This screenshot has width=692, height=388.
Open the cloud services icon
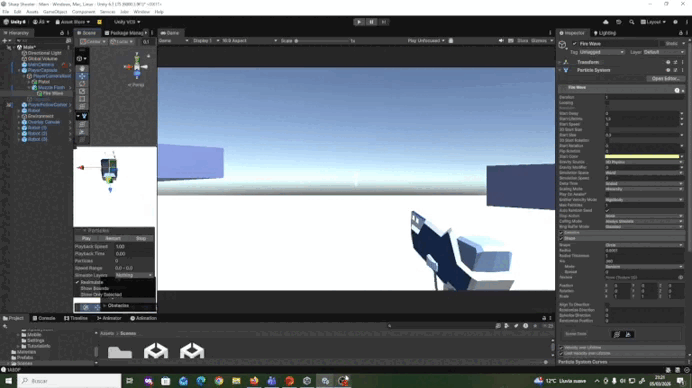click(606, 22)
